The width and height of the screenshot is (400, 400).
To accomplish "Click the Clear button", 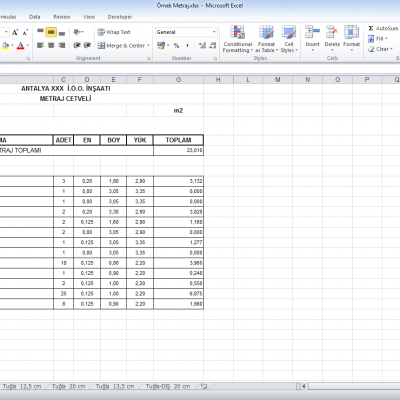I will click(381, 49).
